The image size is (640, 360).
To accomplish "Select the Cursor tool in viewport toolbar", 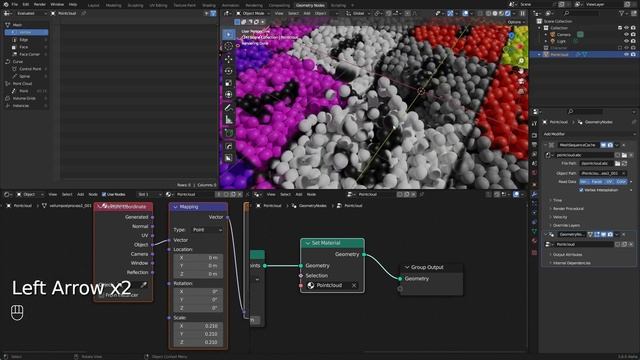I will point(229,47).
